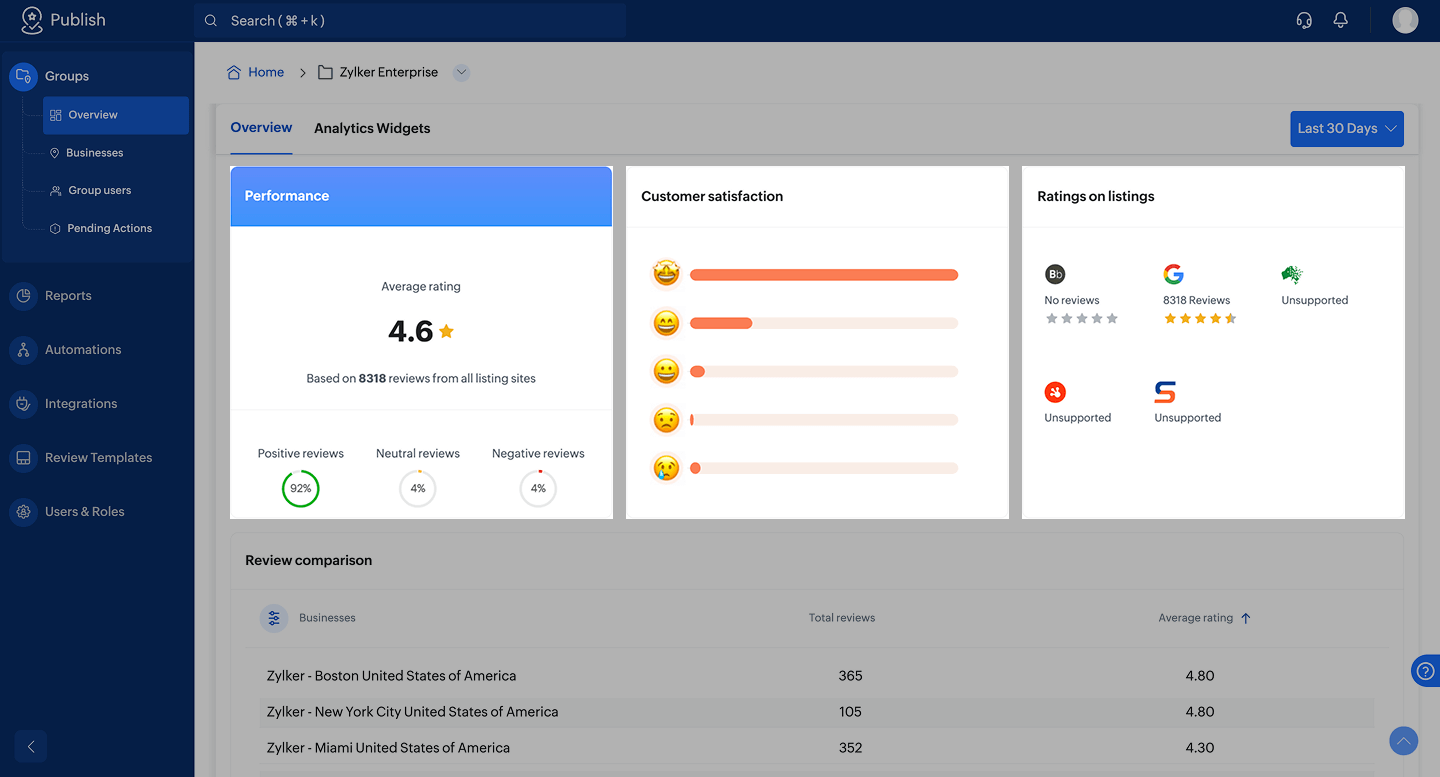
Task: Select Businesses in the Groups menu
Action: click(94, 153)
